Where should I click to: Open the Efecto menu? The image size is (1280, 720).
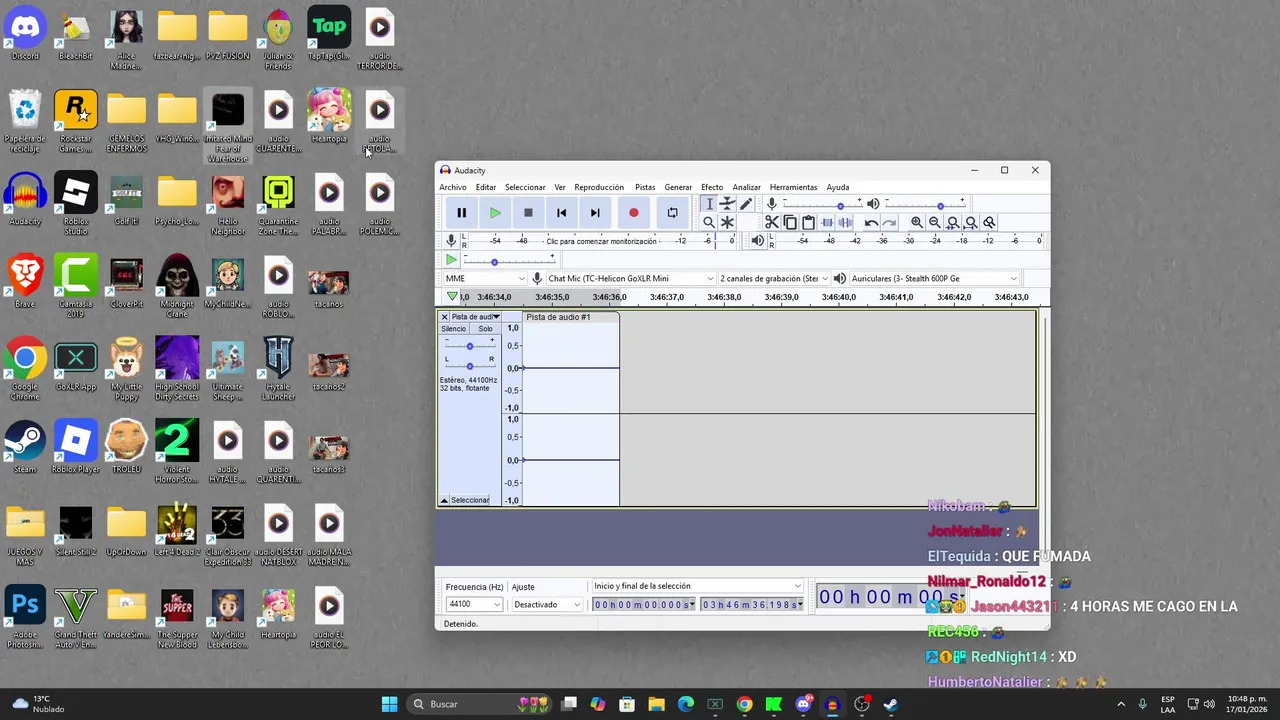pyautogui.click(x=712, y=187)
